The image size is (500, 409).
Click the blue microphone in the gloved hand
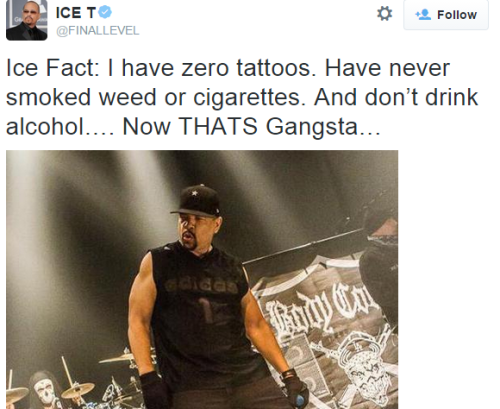[x=300, y=401]
